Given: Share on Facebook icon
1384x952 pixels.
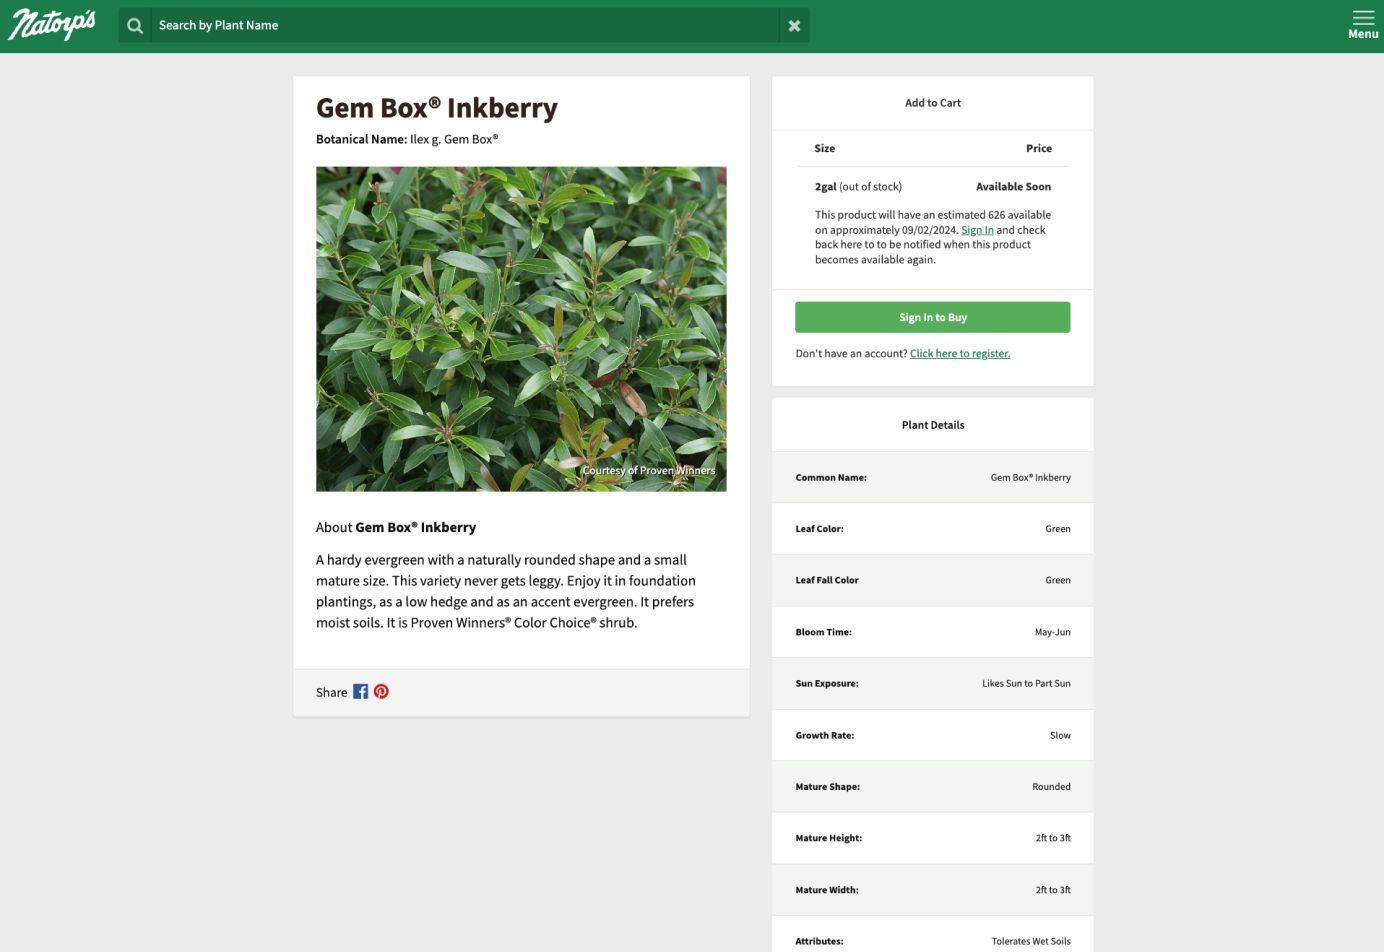Looking at the screenshot, I should [361, 692].
